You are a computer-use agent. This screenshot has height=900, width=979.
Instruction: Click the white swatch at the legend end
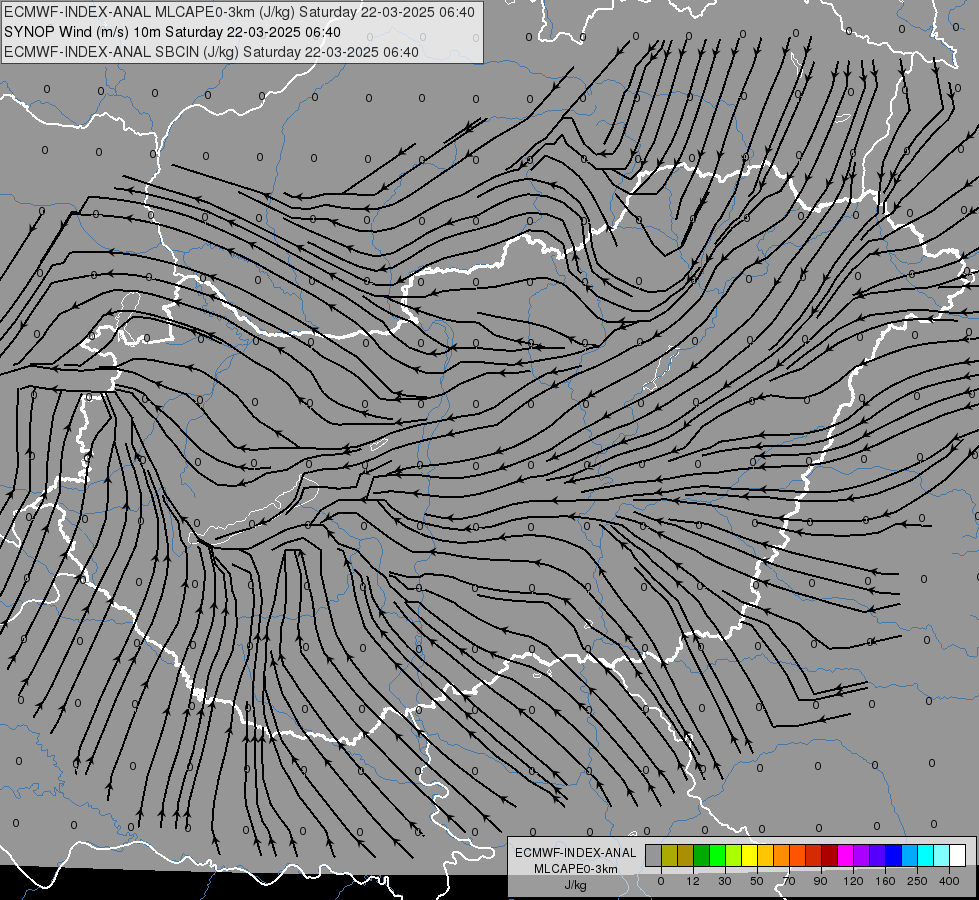pos(957,855)
